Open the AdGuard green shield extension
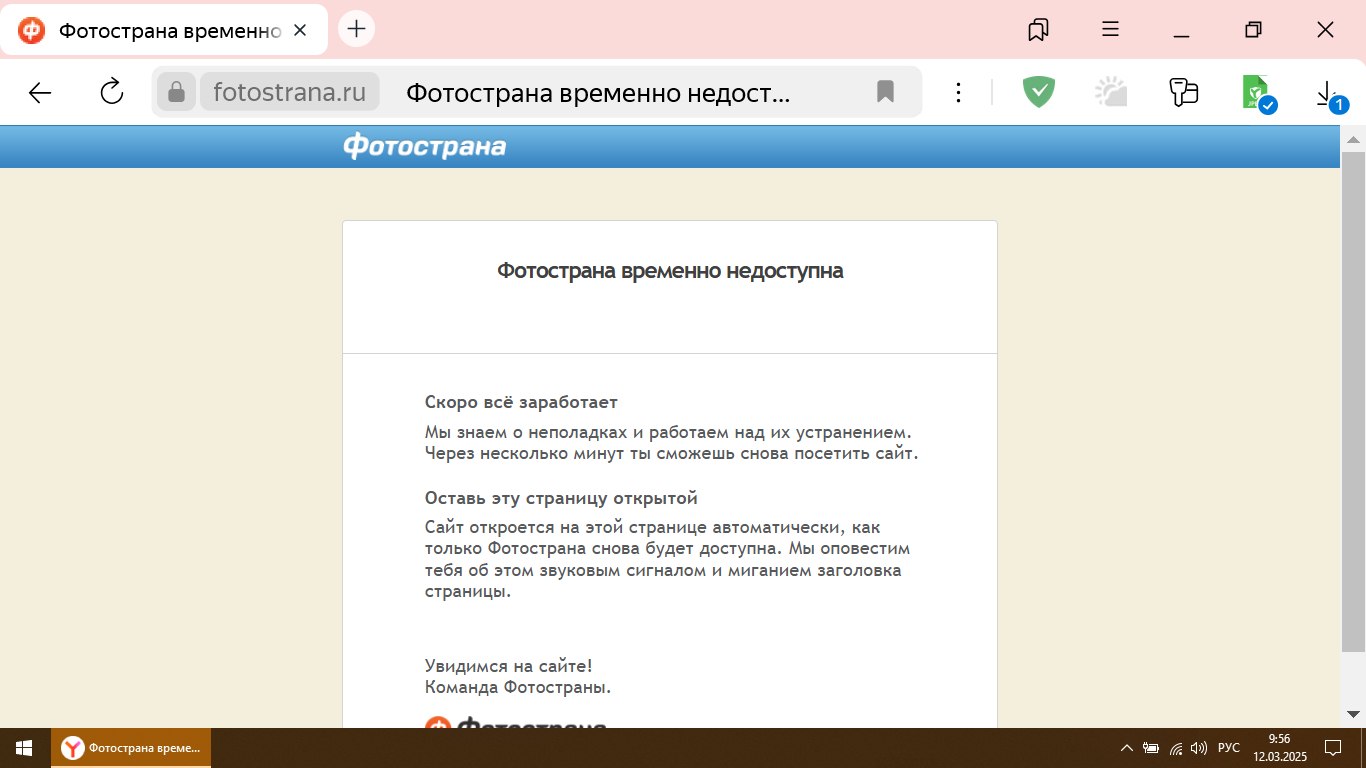This screenshot has width=1366, height=768. click(x=1039, y=93)
